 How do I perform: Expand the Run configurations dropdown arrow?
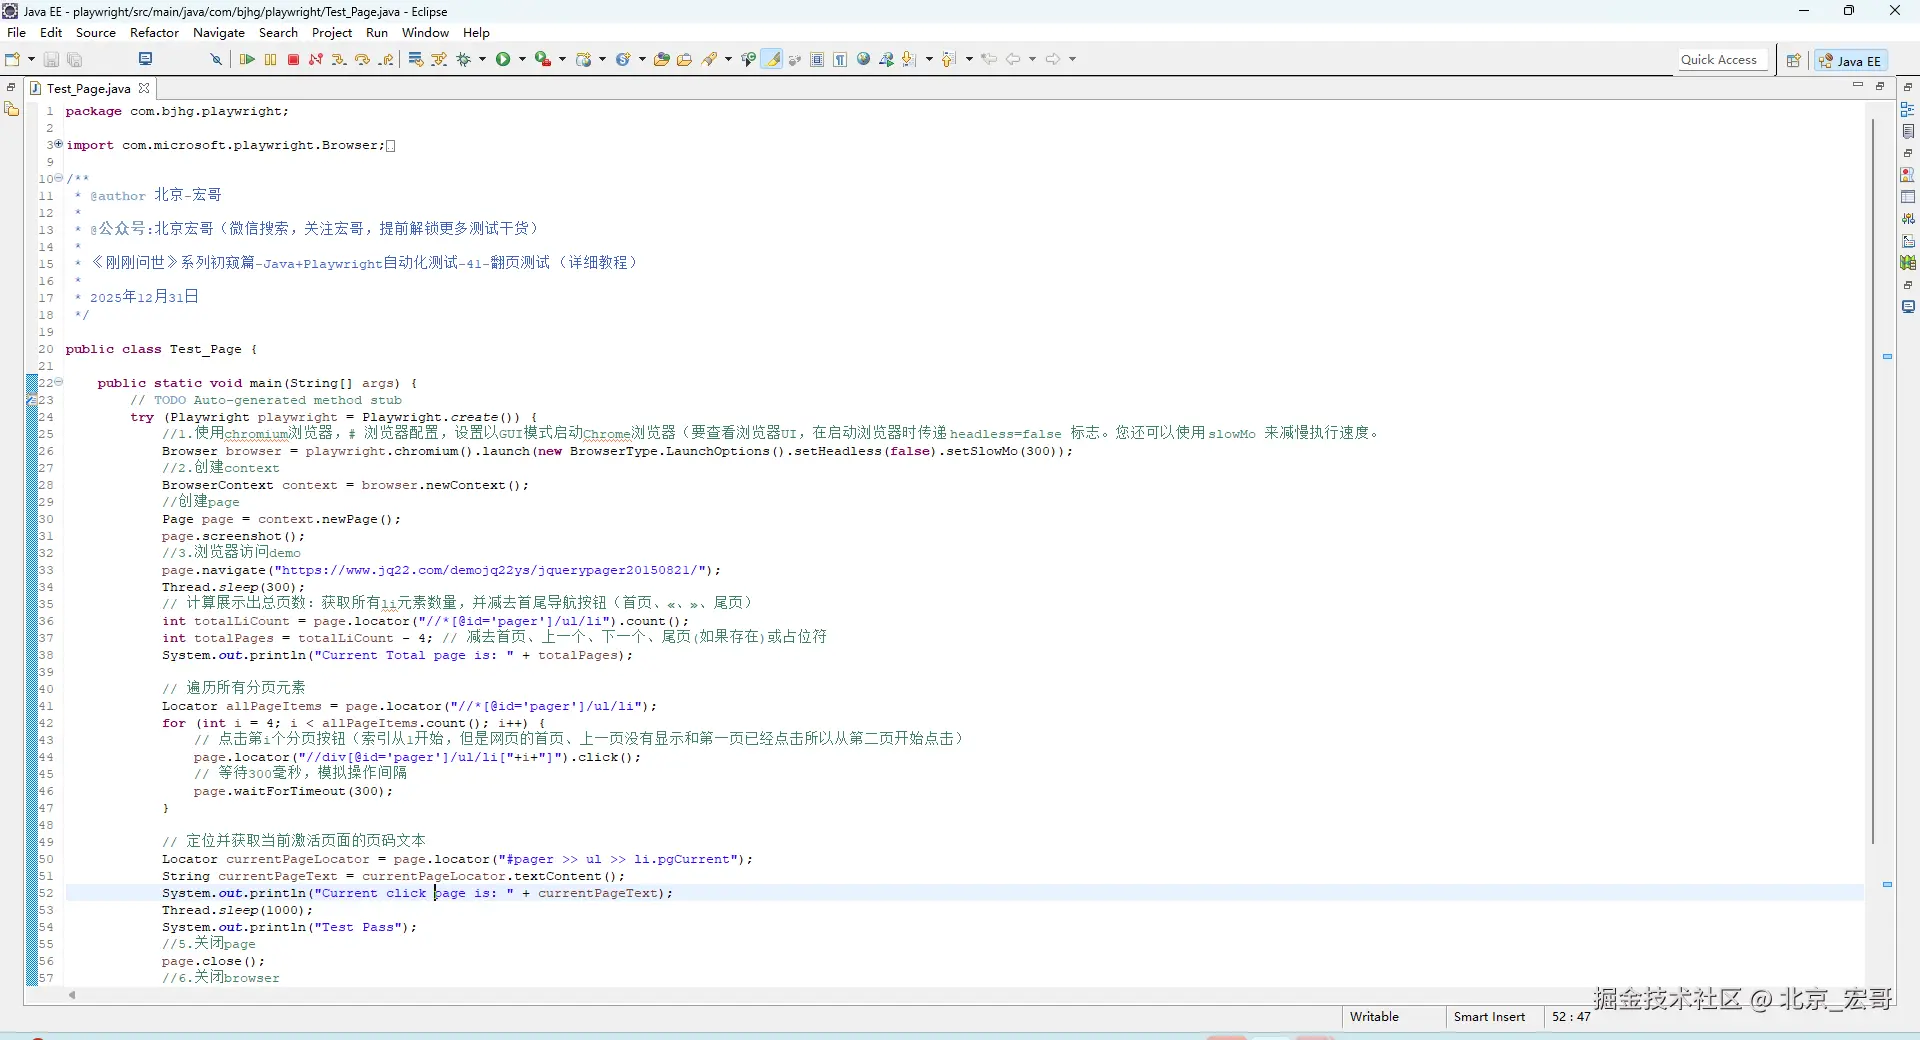(522, 60)
